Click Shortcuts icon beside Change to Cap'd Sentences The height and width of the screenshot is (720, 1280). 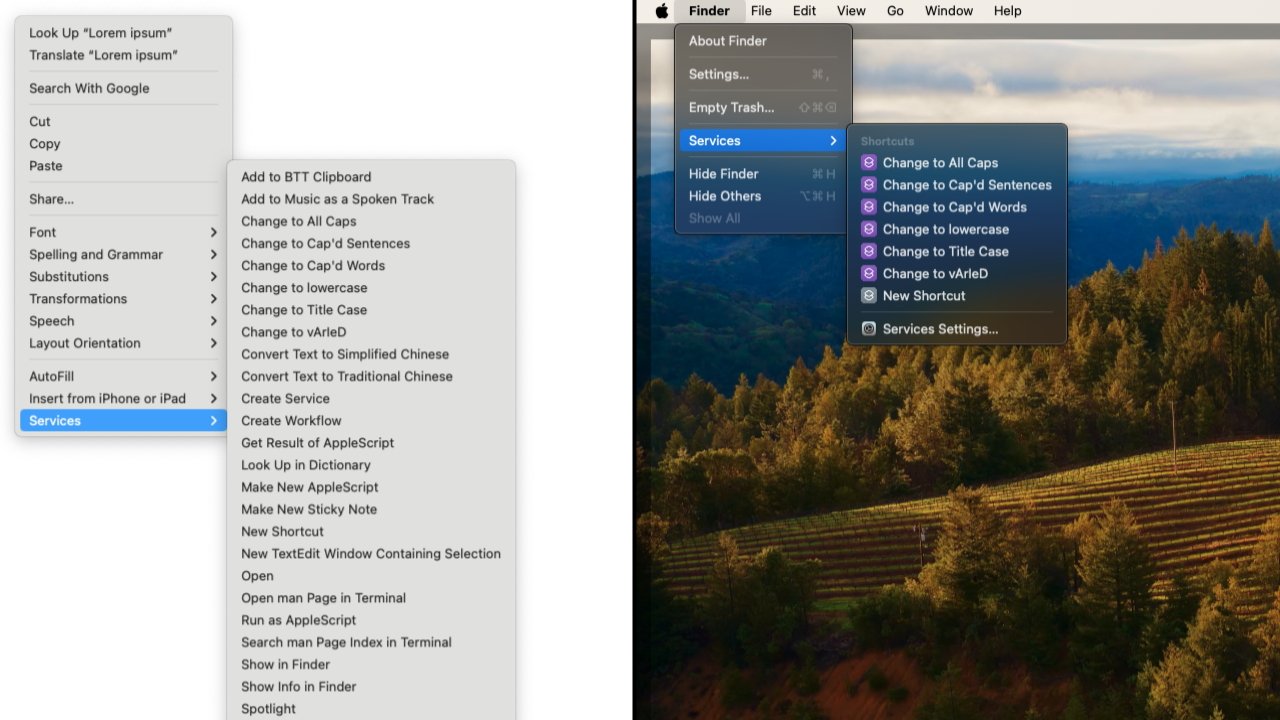[x=869, y=185]
